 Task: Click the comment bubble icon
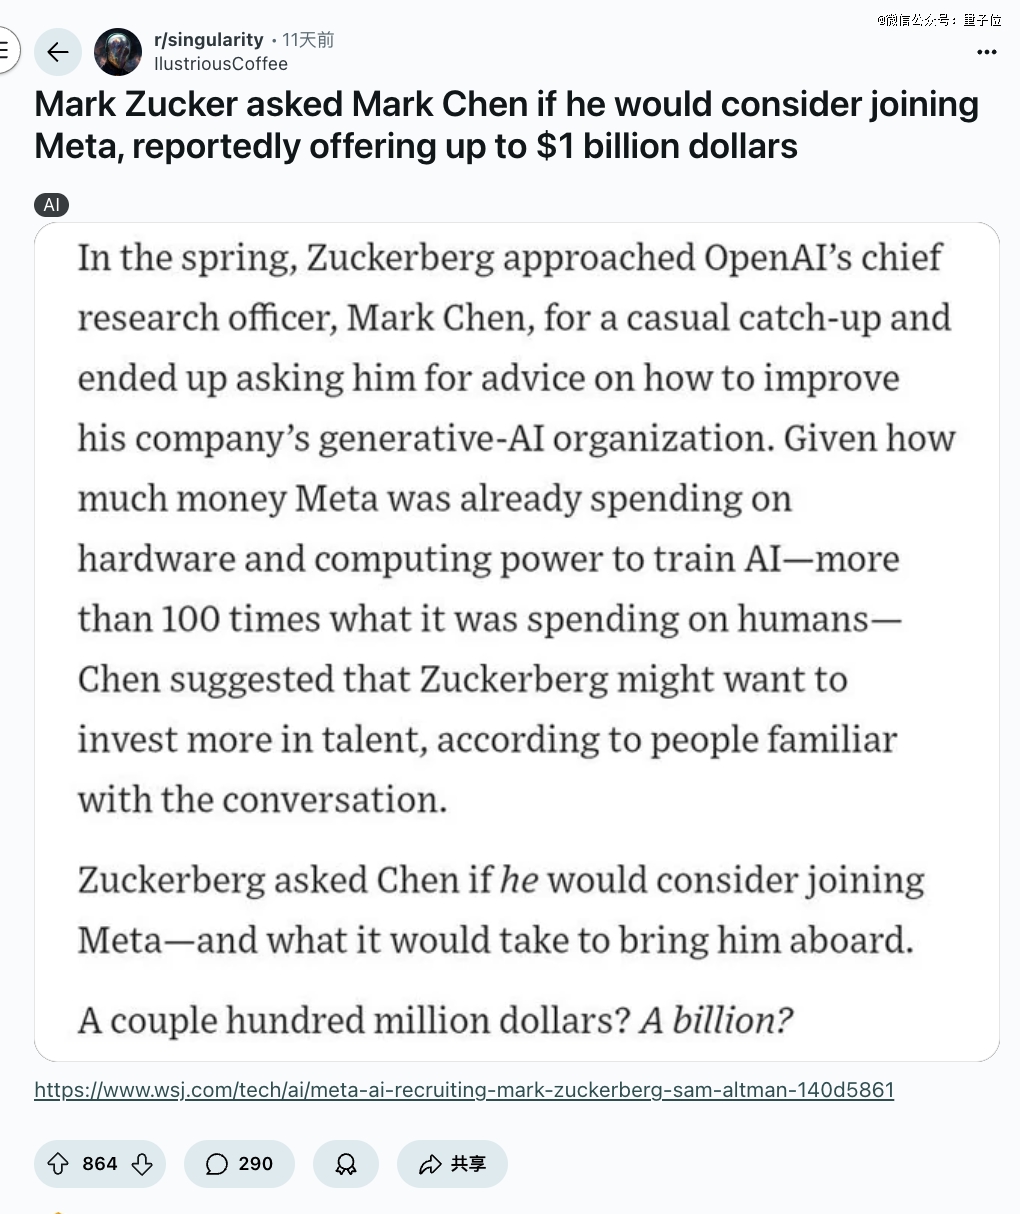pos(216,1164)
